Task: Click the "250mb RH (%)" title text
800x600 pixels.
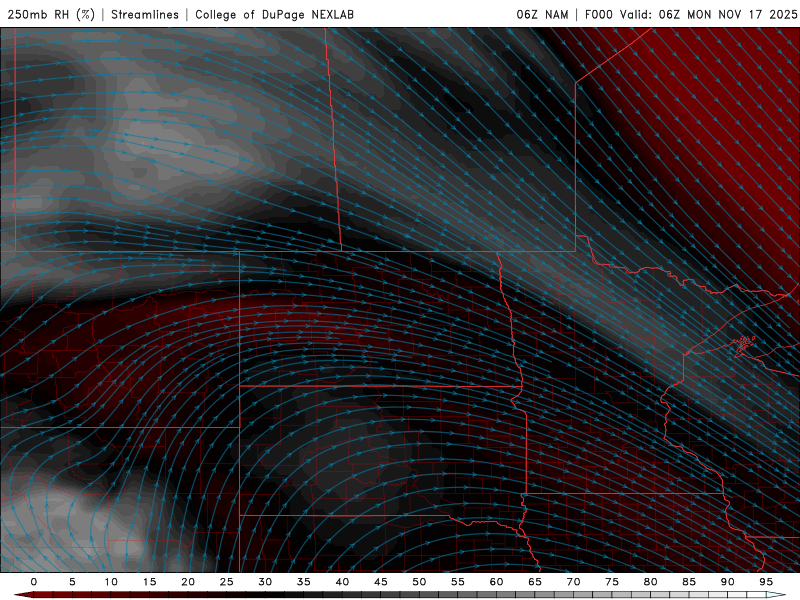Action: [51, 14]
